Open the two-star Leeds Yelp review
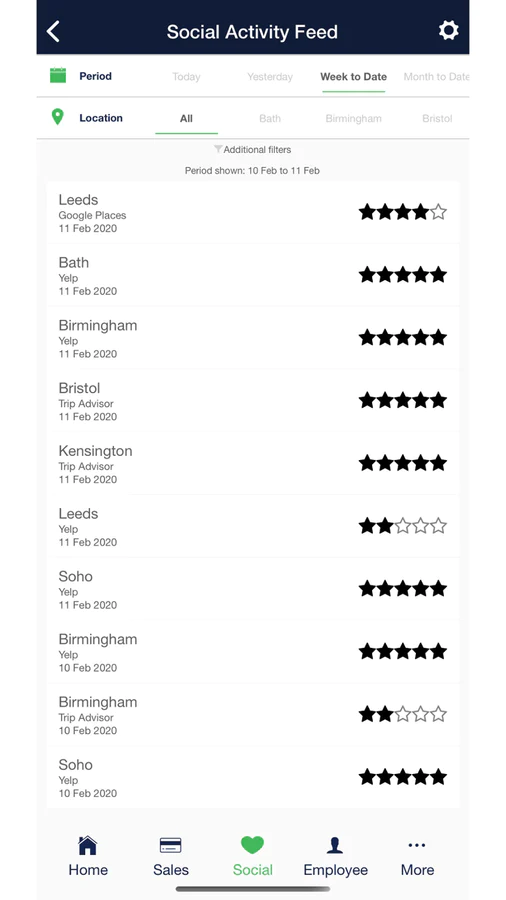506x900 pixels. point(253,526)
